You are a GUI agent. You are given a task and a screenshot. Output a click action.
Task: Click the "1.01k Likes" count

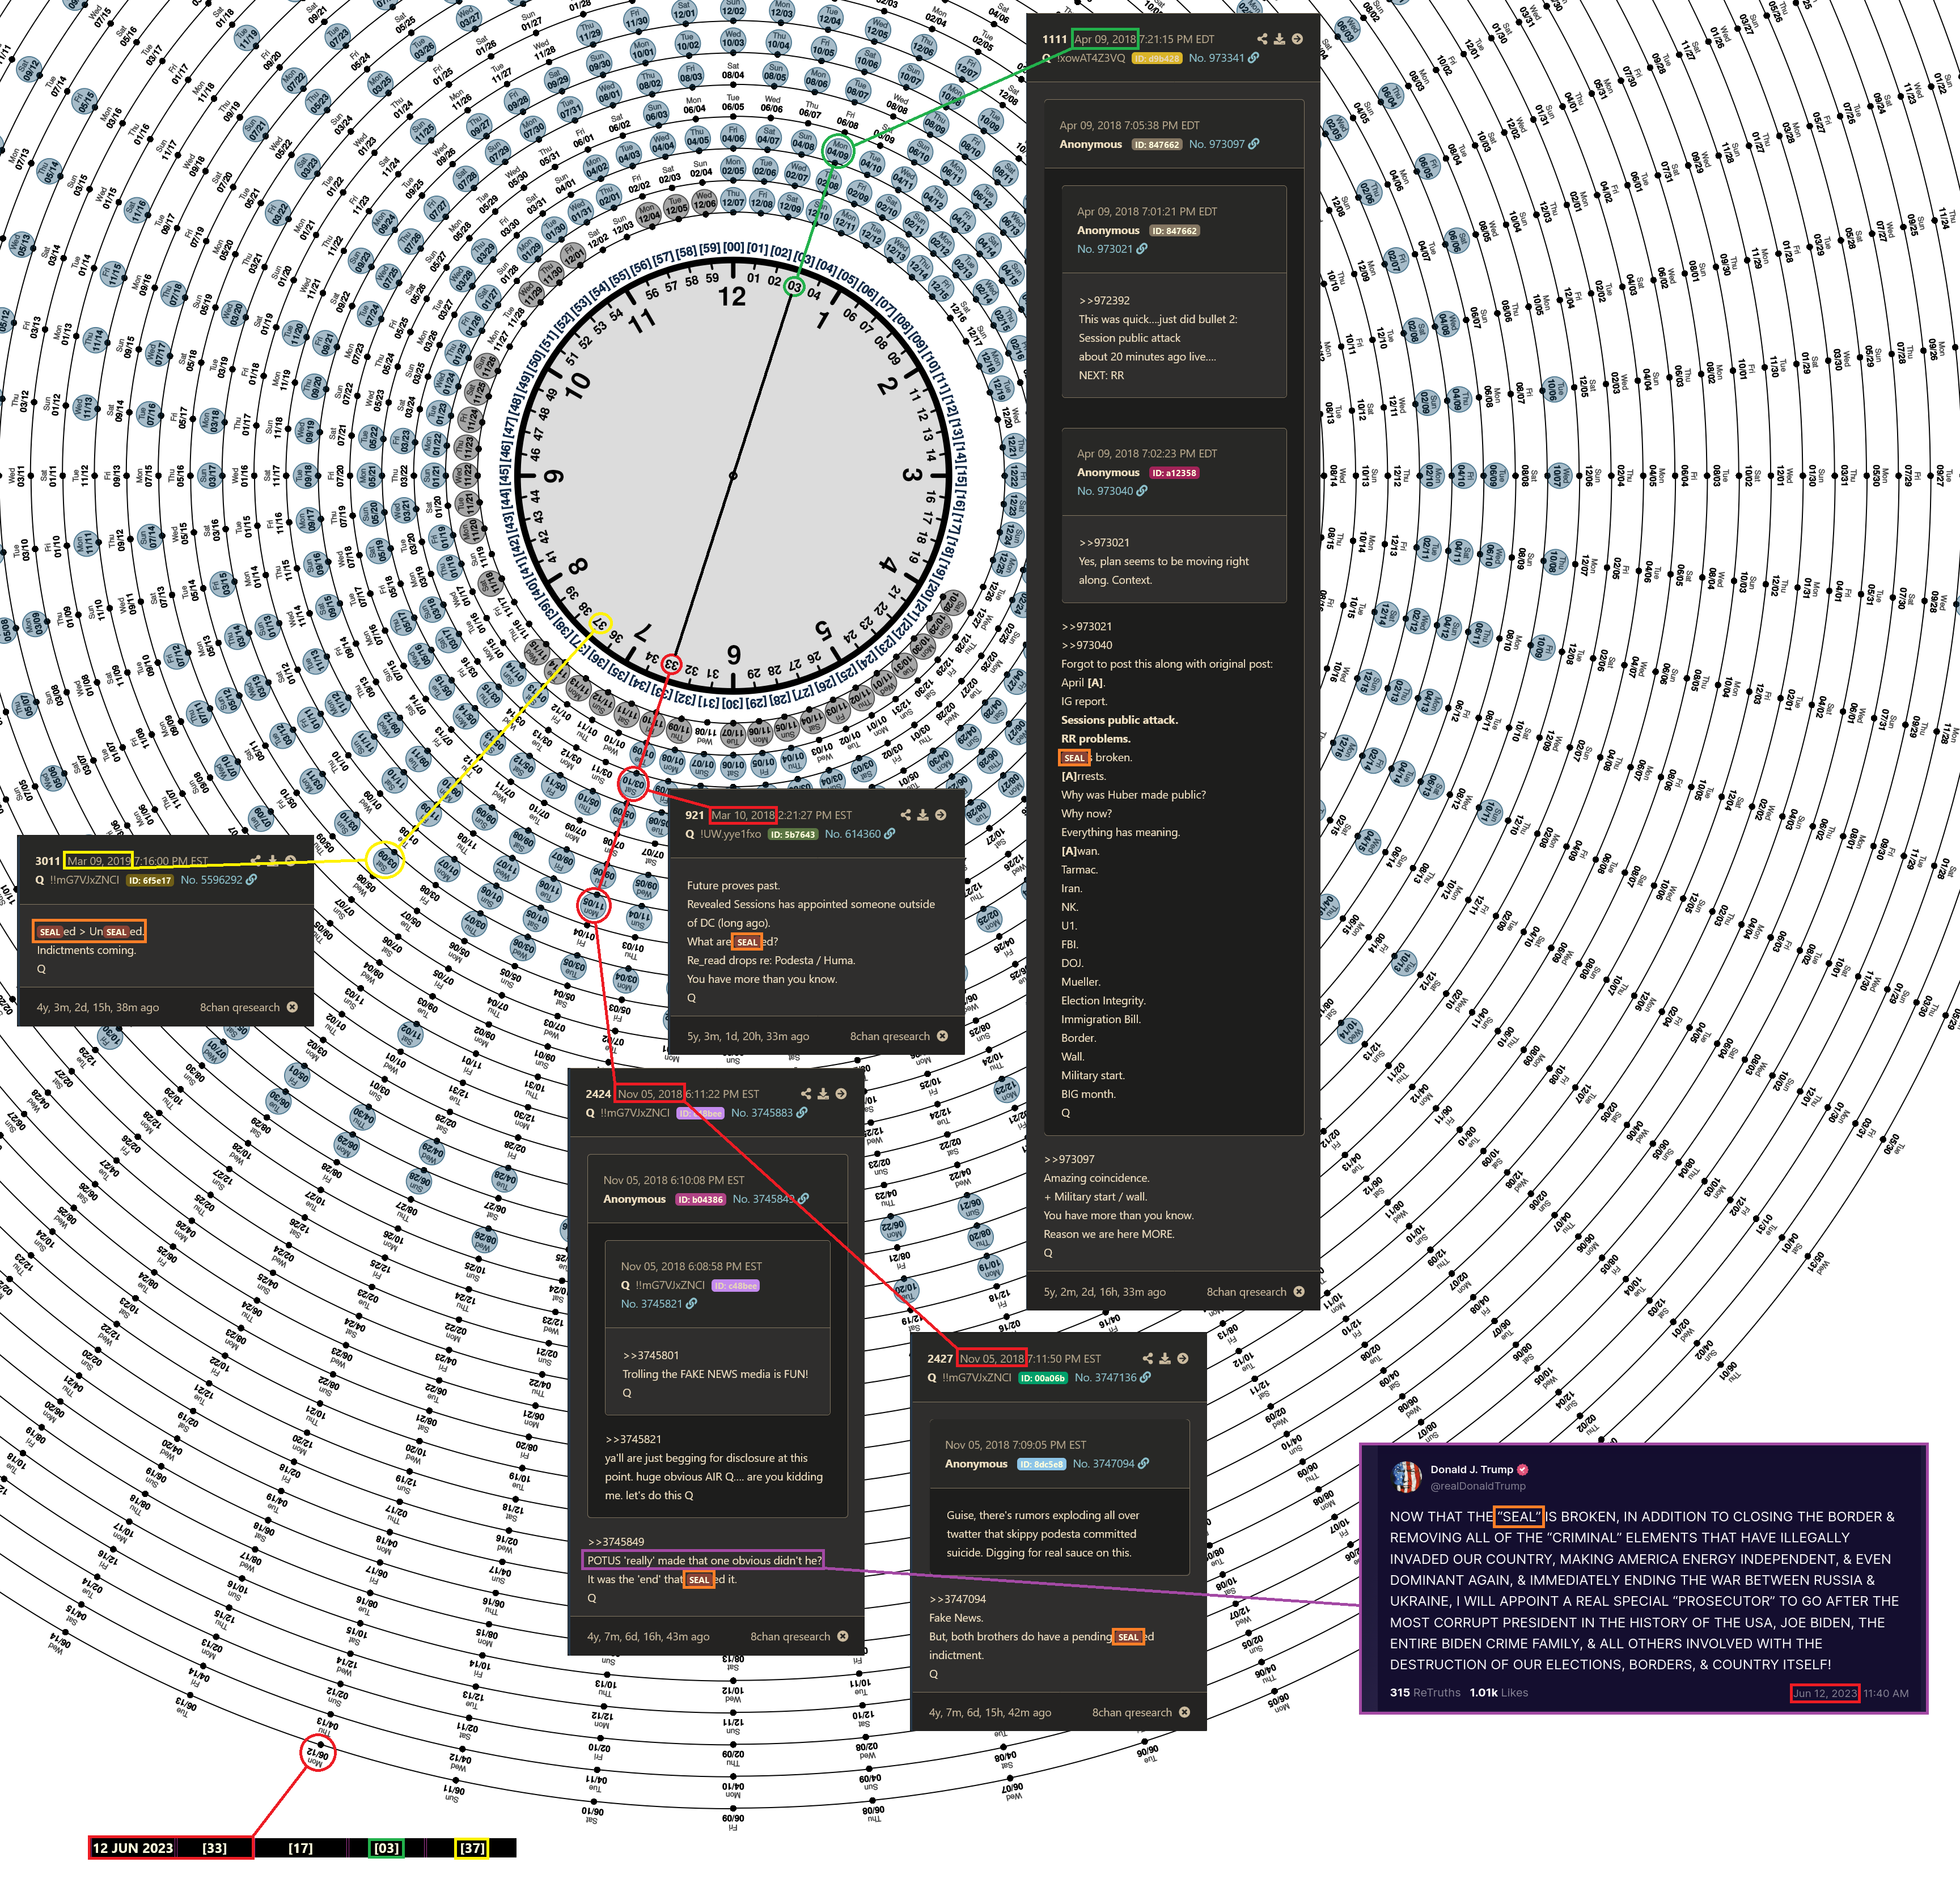coord(1499,1692)
